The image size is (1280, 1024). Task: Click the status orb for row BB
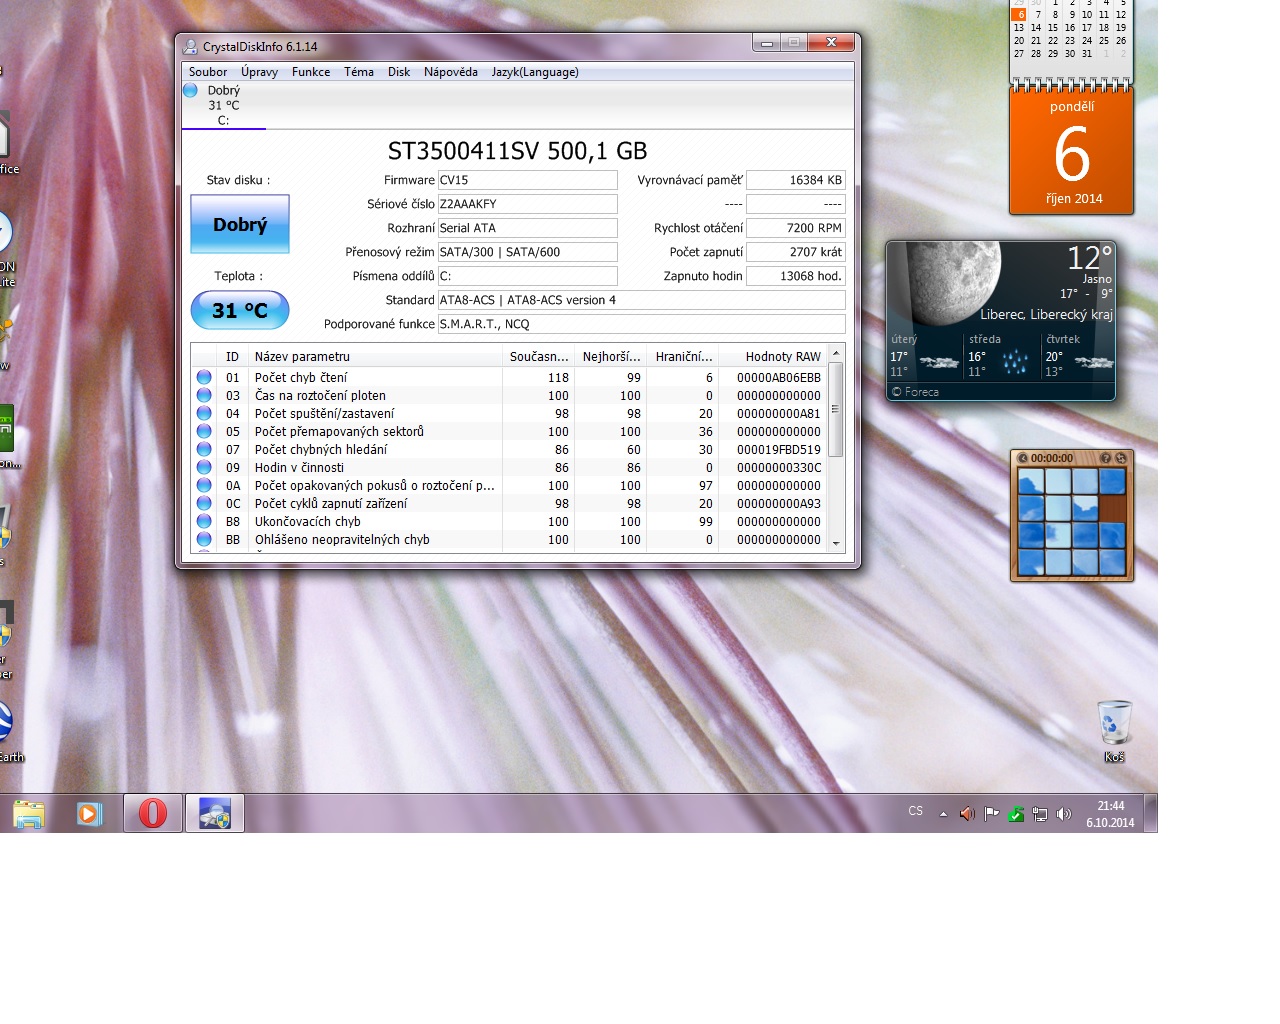click(204, 539)
